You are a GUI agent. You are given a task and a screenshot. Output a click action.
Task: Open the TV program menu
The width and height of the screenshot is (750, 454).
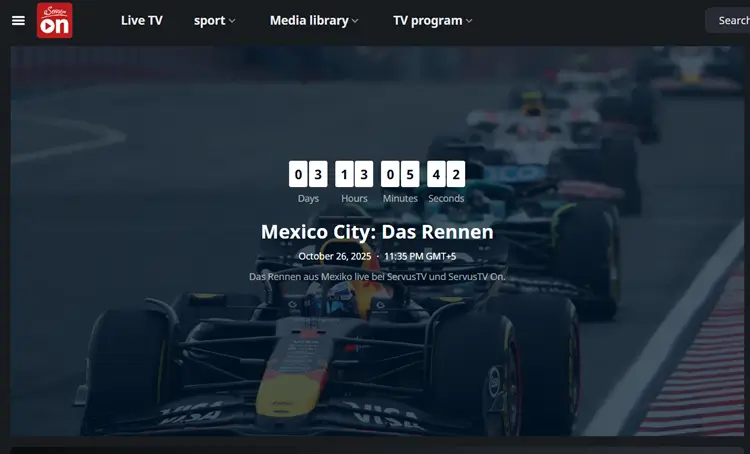click(x=427, y=20)
